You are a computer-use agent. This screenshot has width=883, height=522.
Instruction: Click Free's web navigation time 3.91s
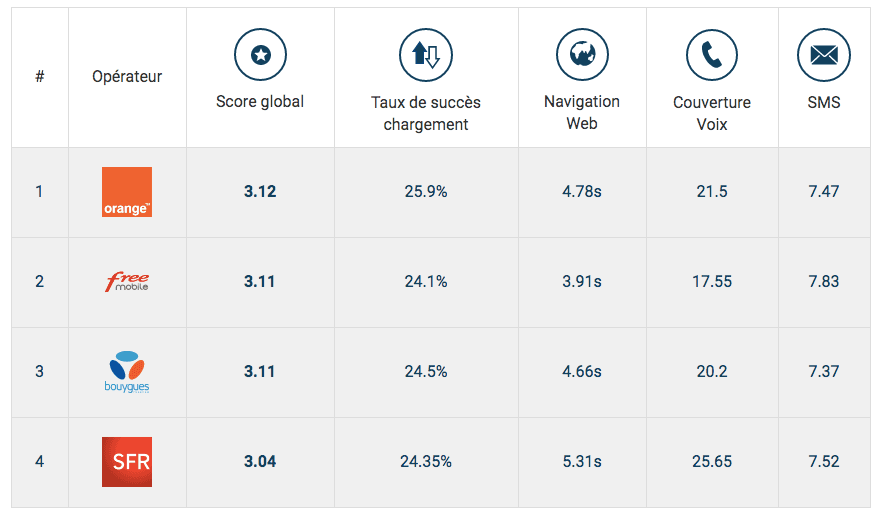coord(582,282)
